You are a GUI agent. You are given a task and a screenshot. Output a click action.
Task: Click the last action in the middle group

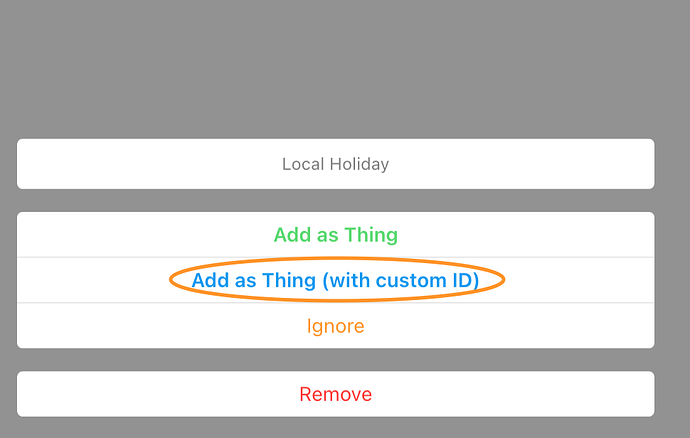[x=335, y=326]
